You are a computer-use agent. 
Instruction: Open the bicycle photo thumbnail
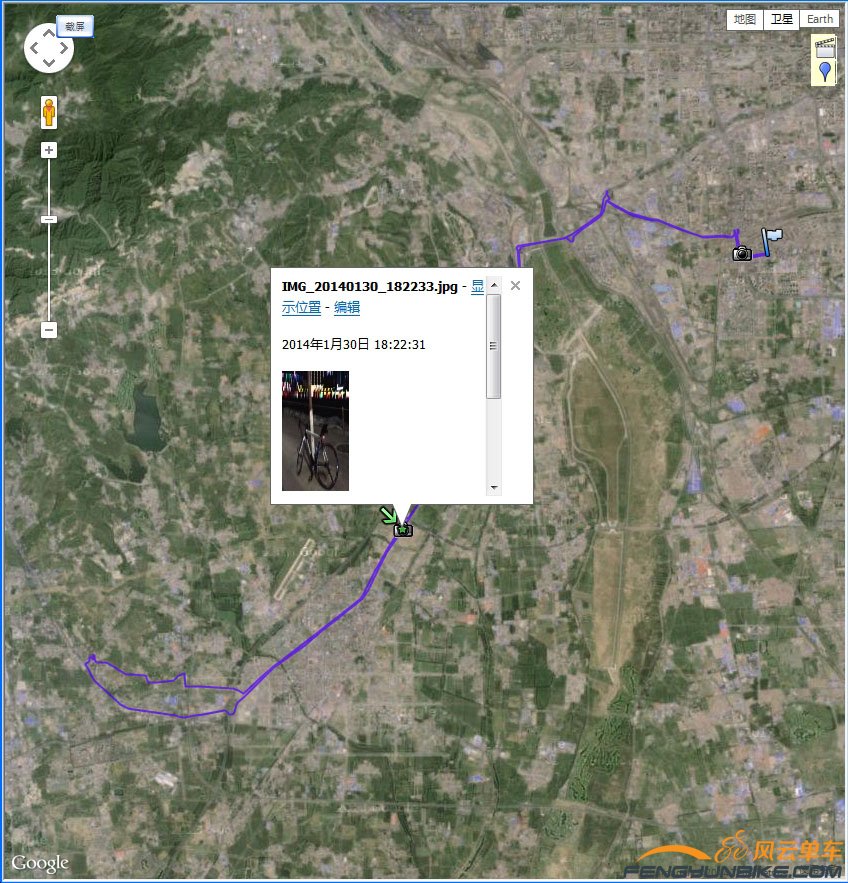tap(315, 431)
